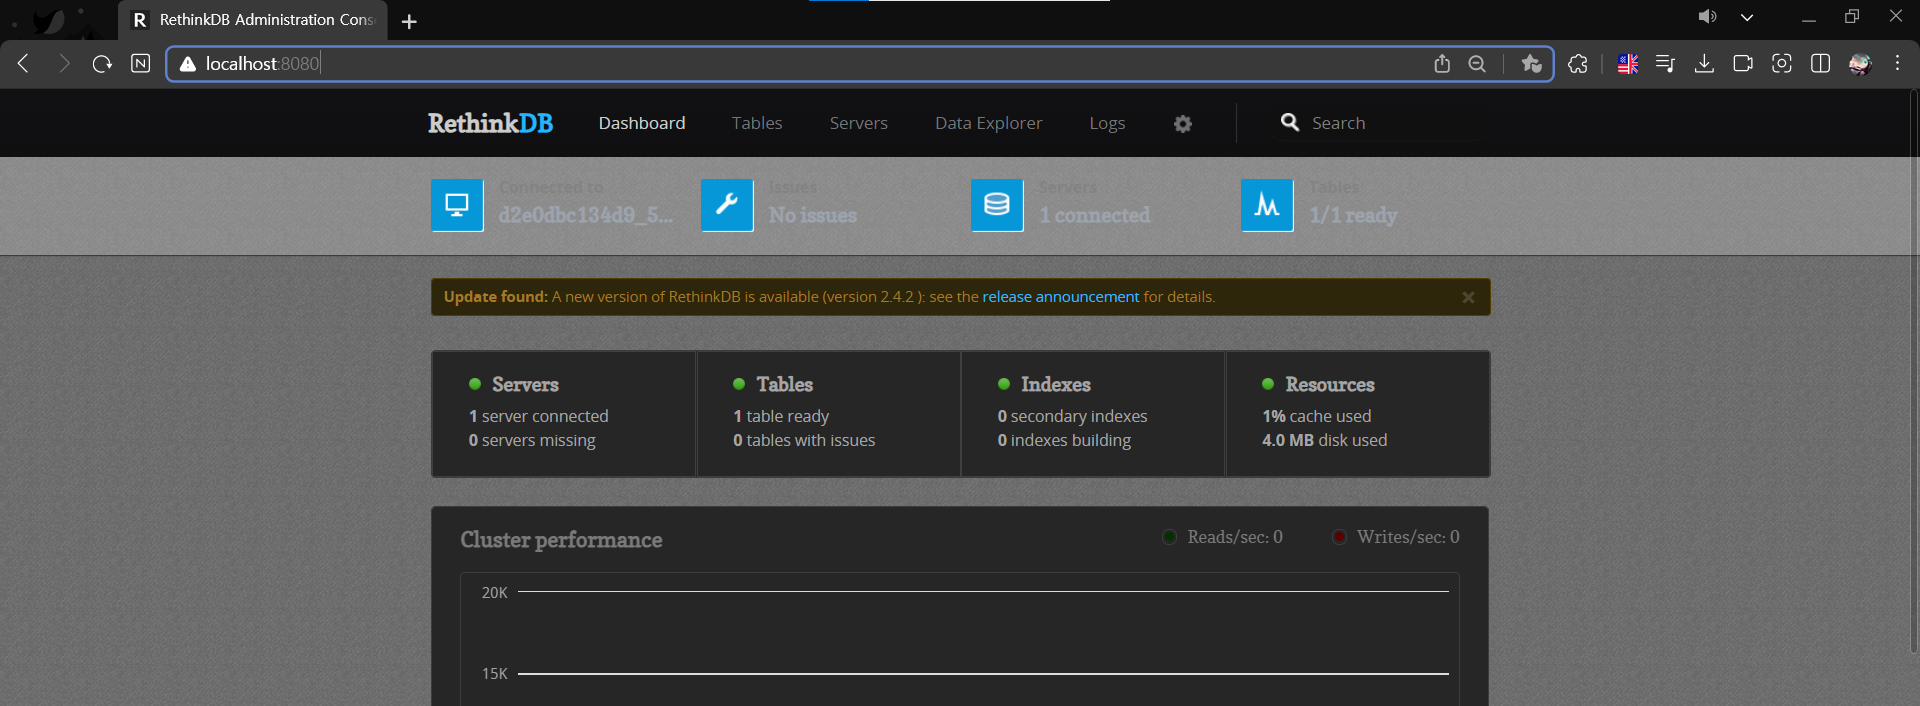The image size is (1920, 706).
Task: Click '1 server connected' text
Action: point(538,416)
